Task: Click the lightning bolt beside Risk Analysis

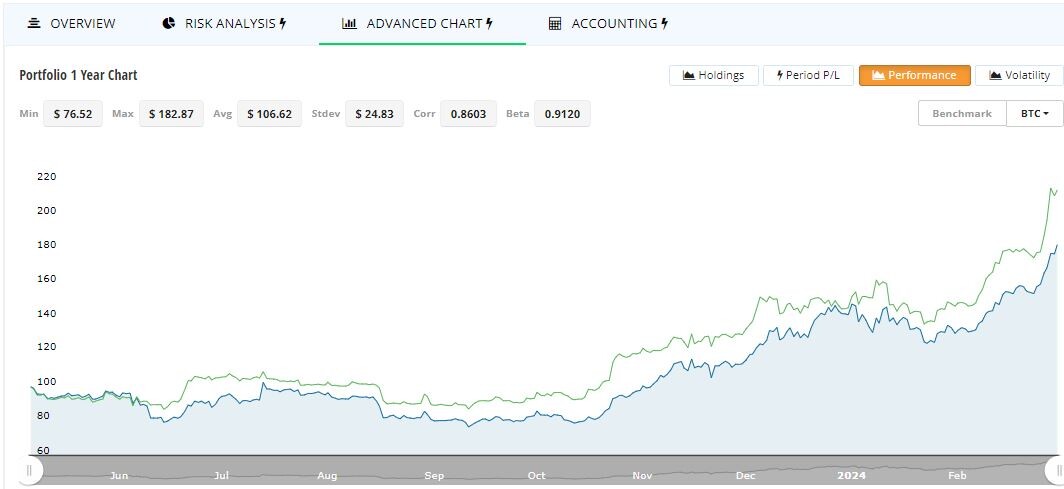Action: coord(282,24)
